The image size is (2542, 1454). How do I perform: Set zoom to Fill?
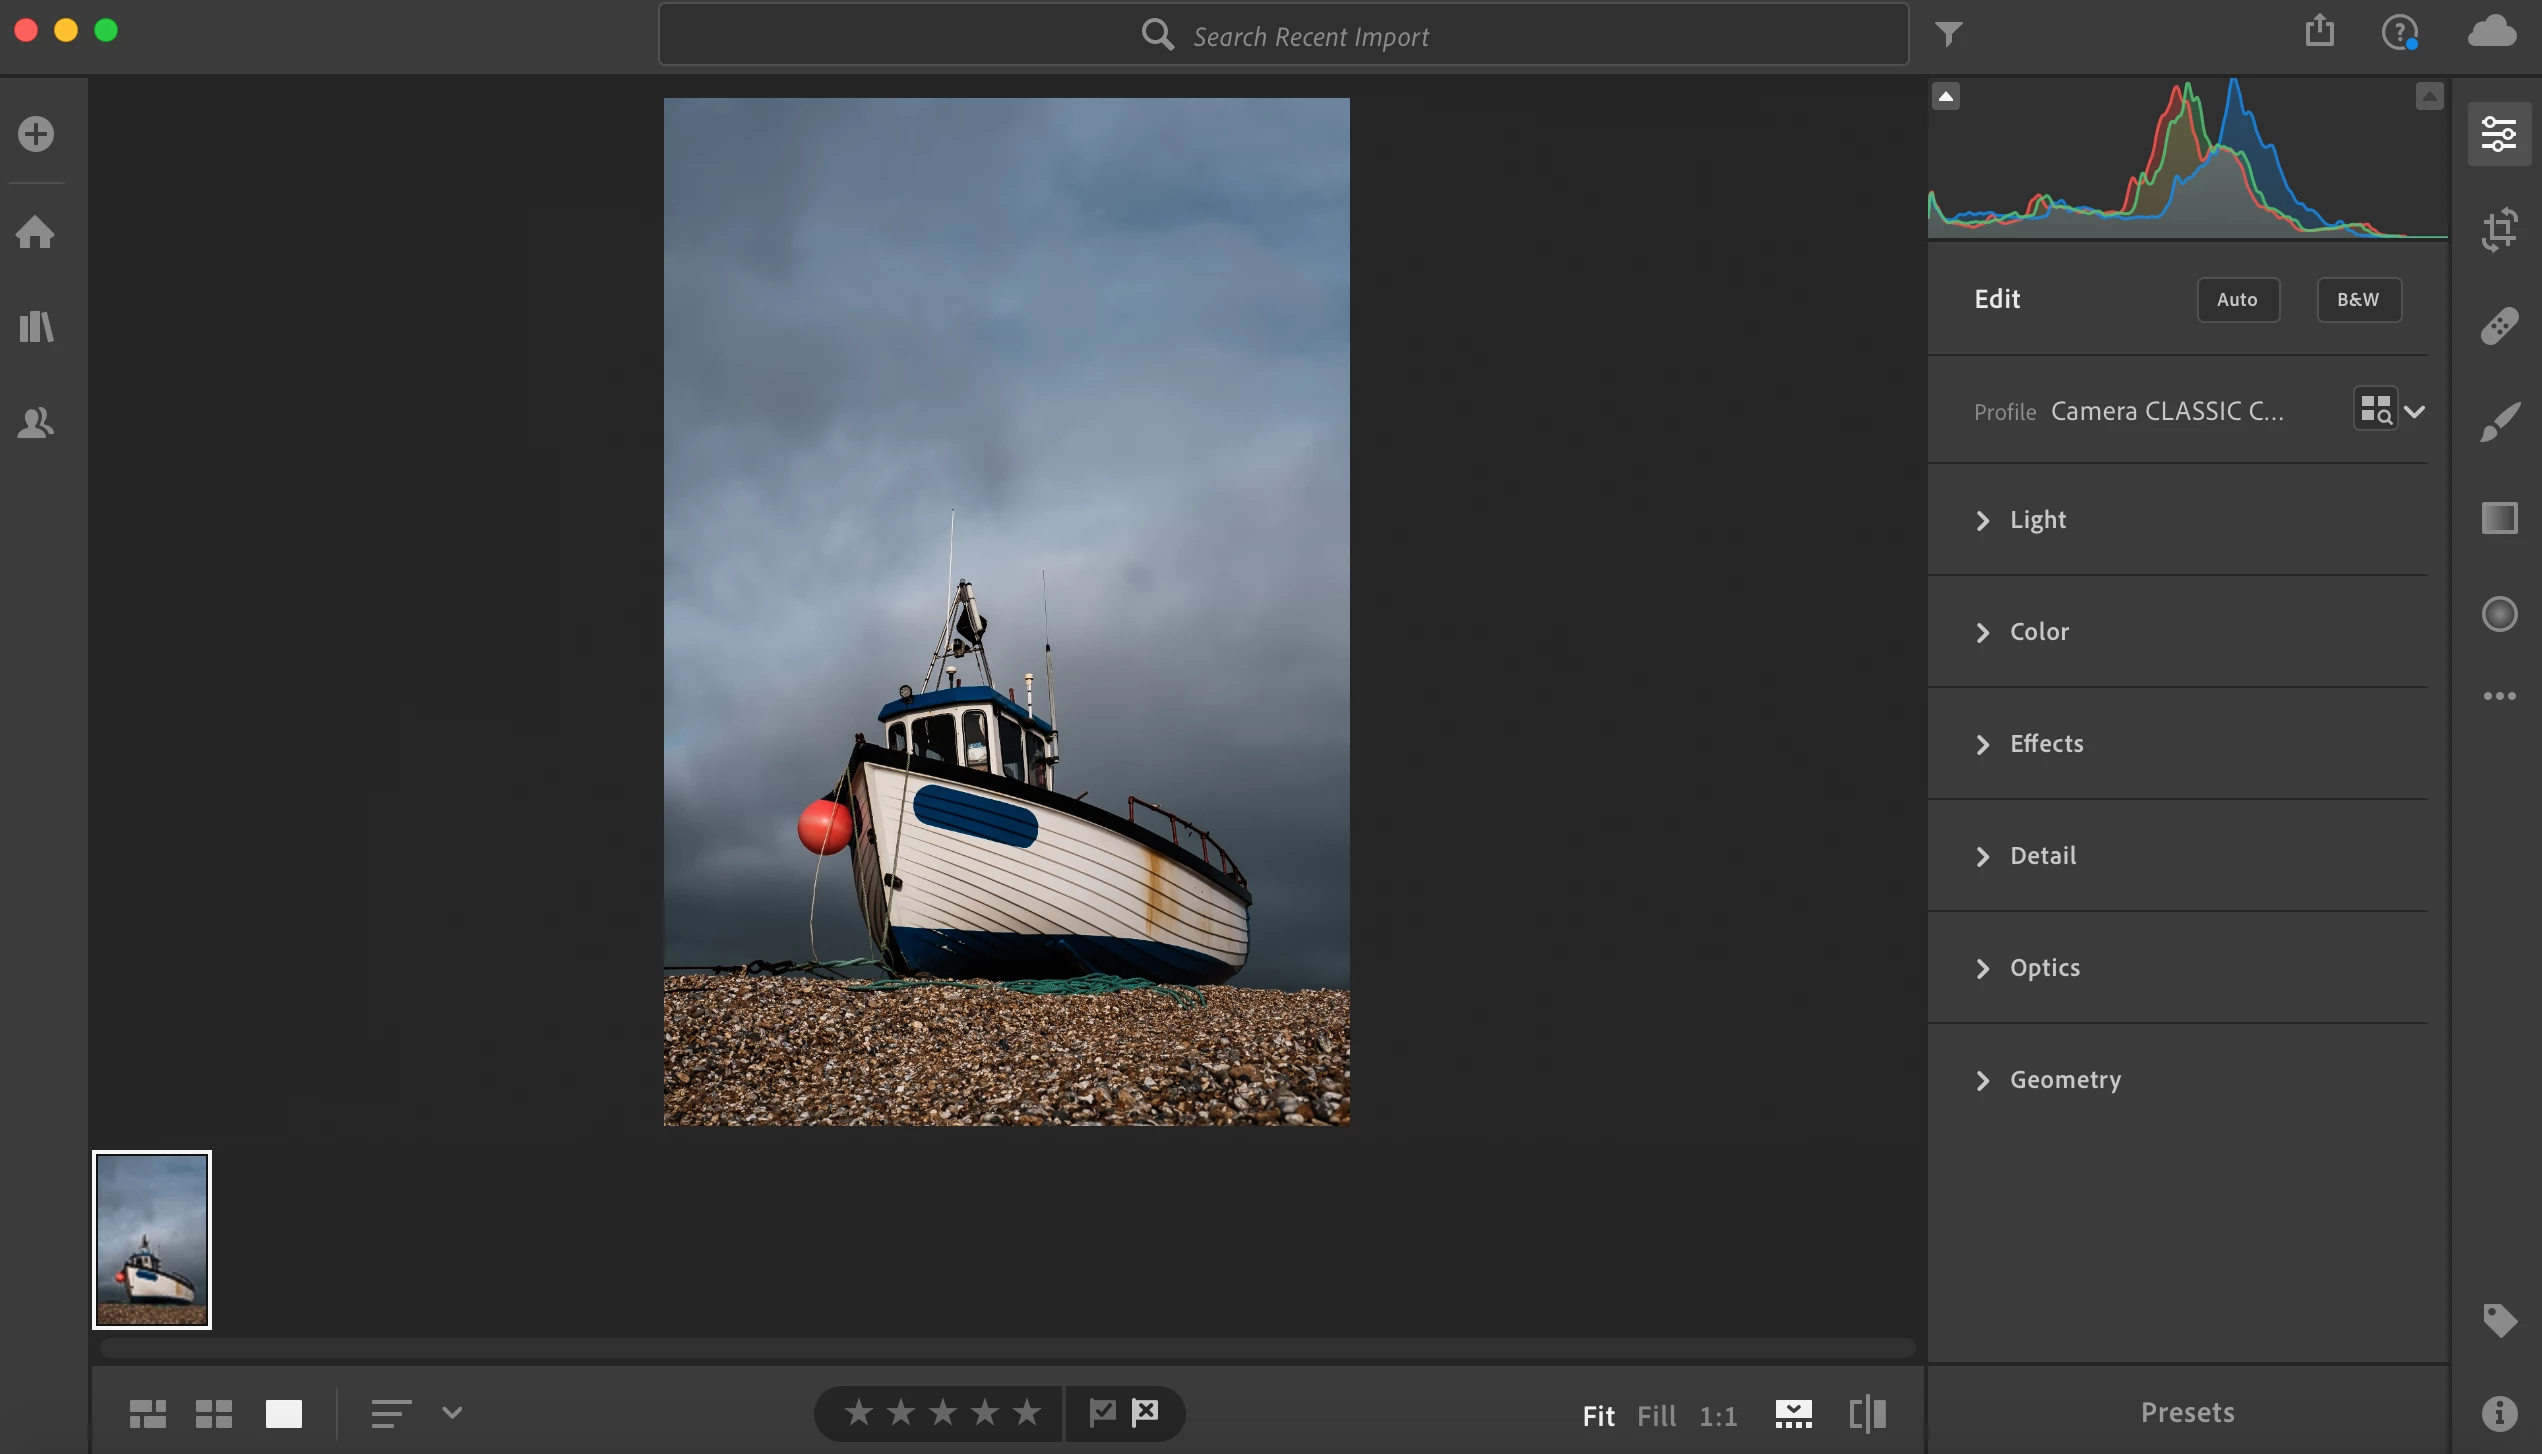tap(1656, 1416)
